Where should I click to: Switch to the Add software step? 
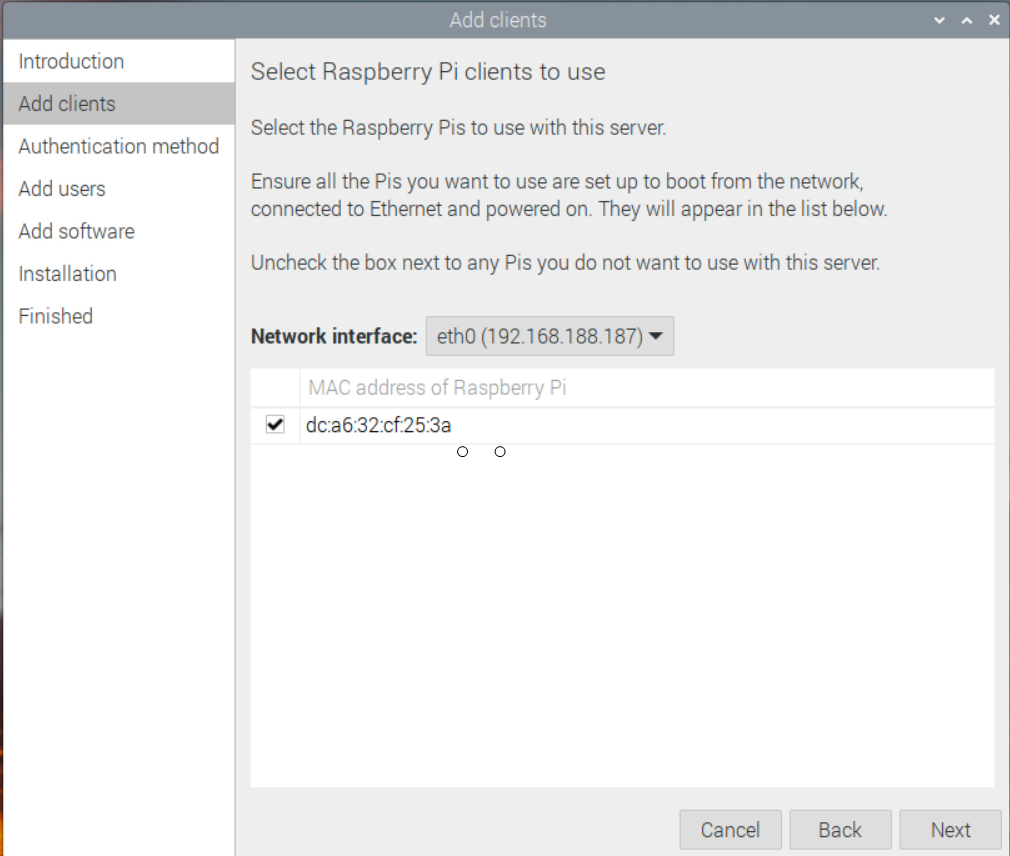(119, 231)
